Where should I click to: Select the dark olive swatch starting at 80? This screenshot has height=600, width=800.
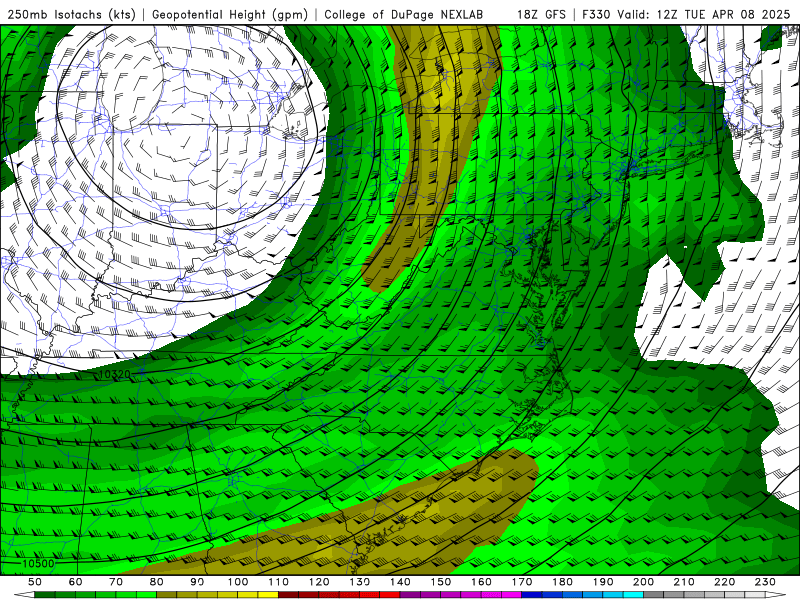point(166,595)
